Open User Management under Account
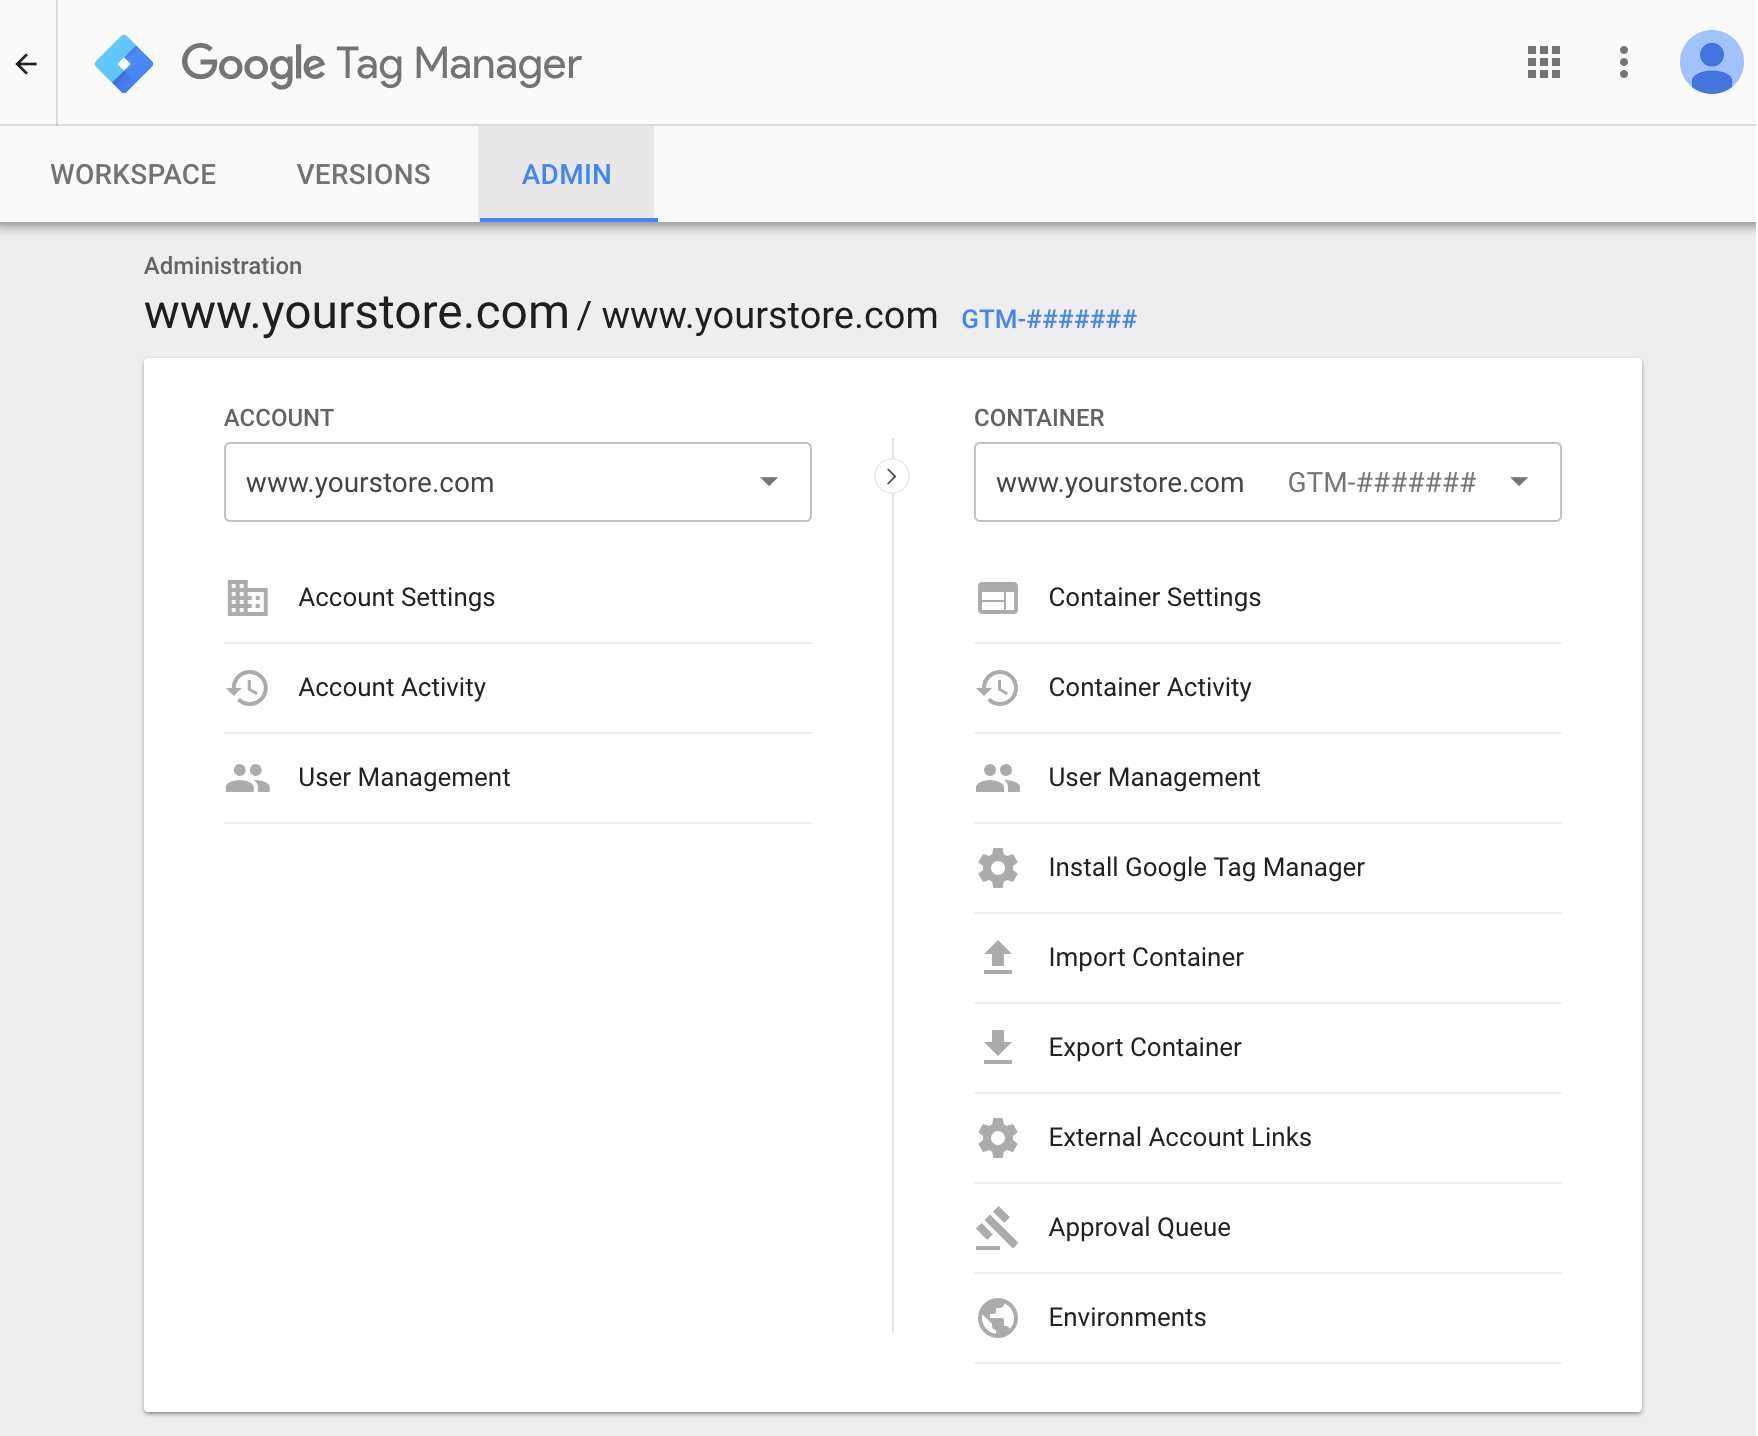The width and height of the screenshot is (1758, 1436). click(x=517, y=778)
